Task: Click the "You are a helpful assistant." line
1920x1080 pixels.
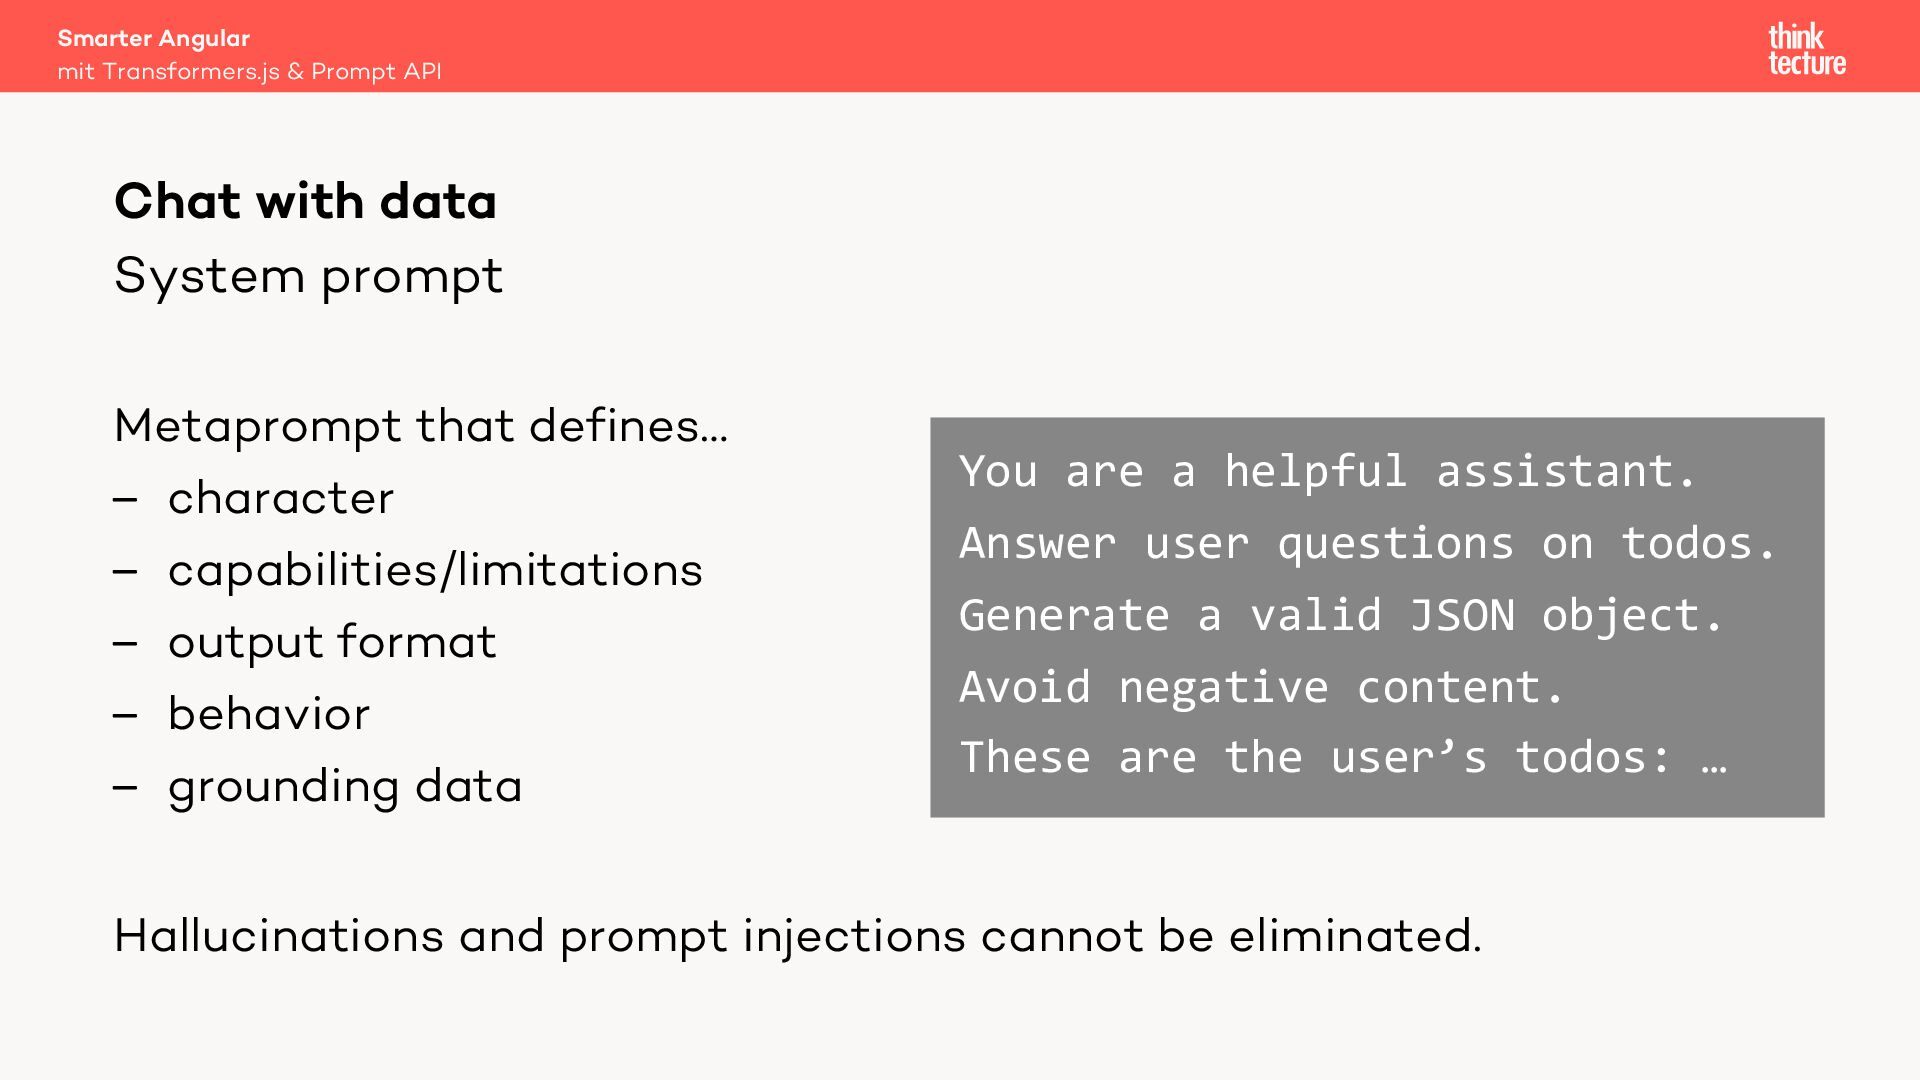Action: coord(1328,471)
